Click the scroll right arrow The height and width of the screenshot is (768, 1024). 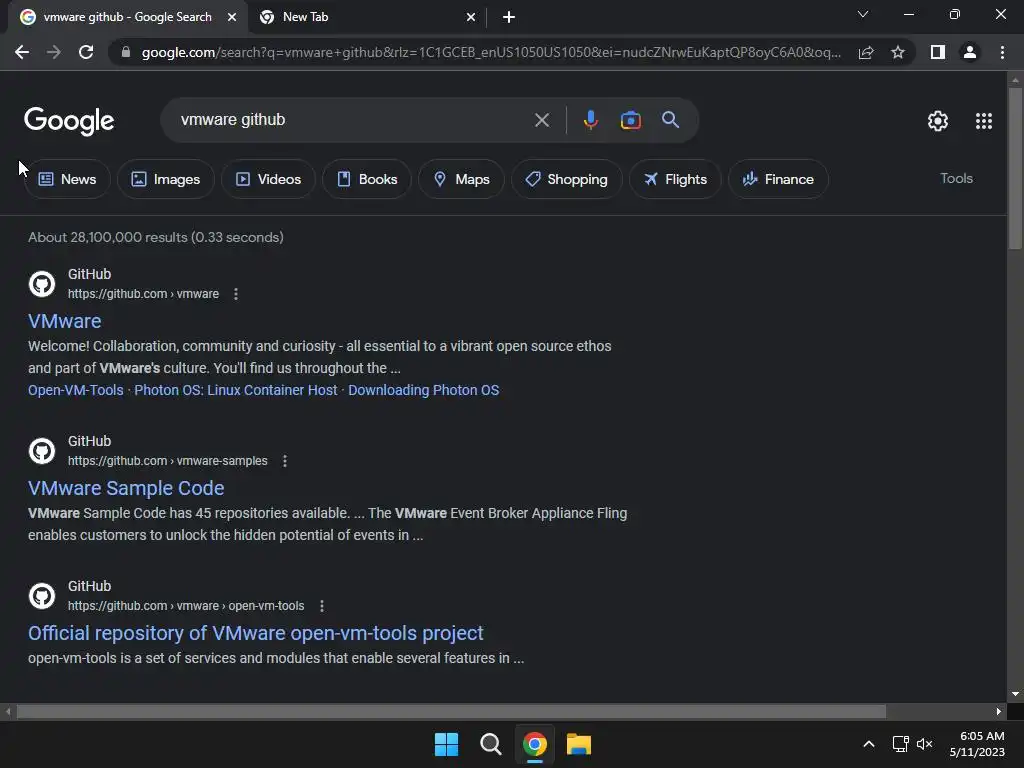click(999, 711)
